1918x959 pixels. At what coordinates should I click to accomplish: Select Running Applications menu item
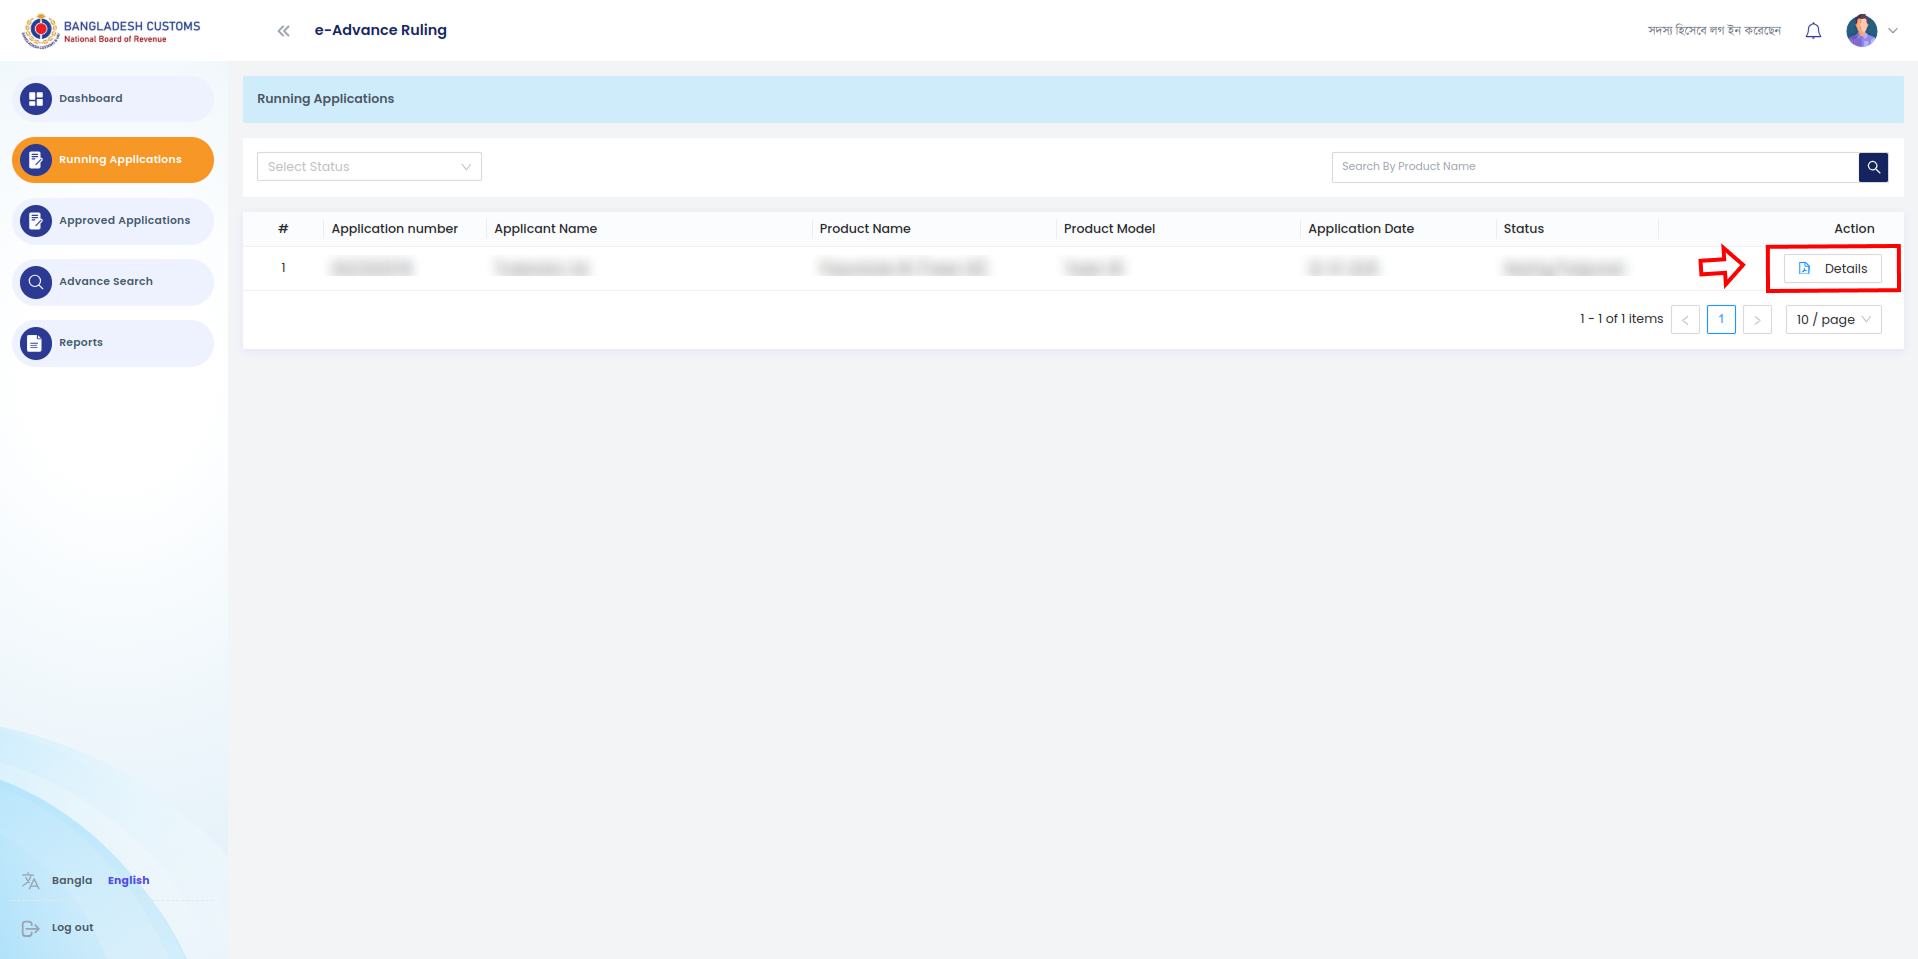pos(113,160)
